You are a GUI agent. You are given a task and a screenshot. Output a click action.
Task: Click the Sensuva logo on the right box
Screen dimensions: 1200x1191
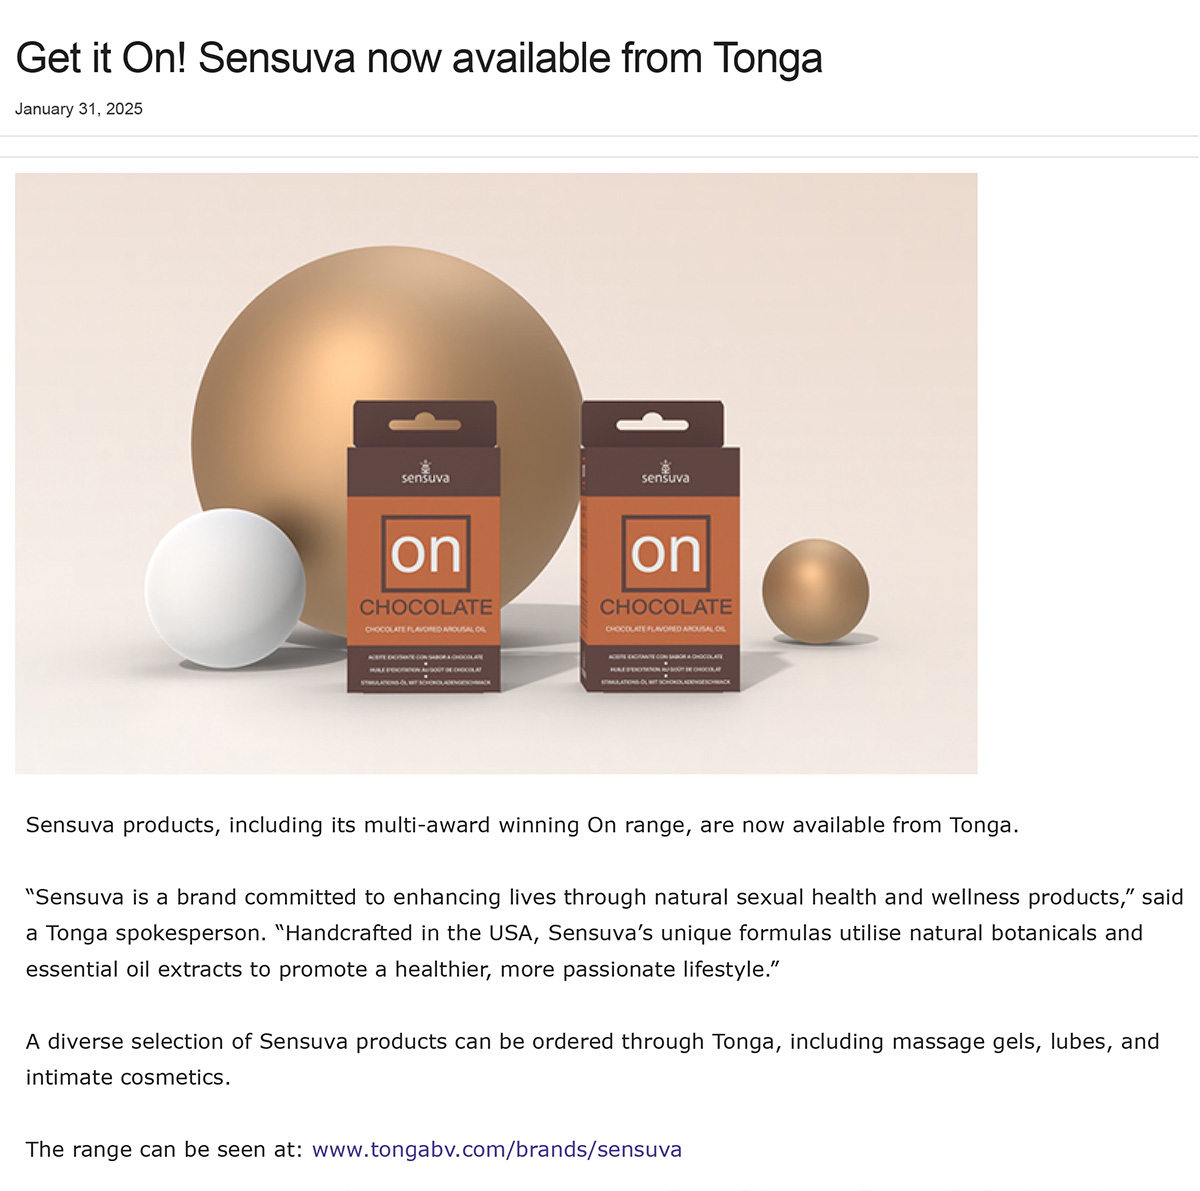coord(665,473)
